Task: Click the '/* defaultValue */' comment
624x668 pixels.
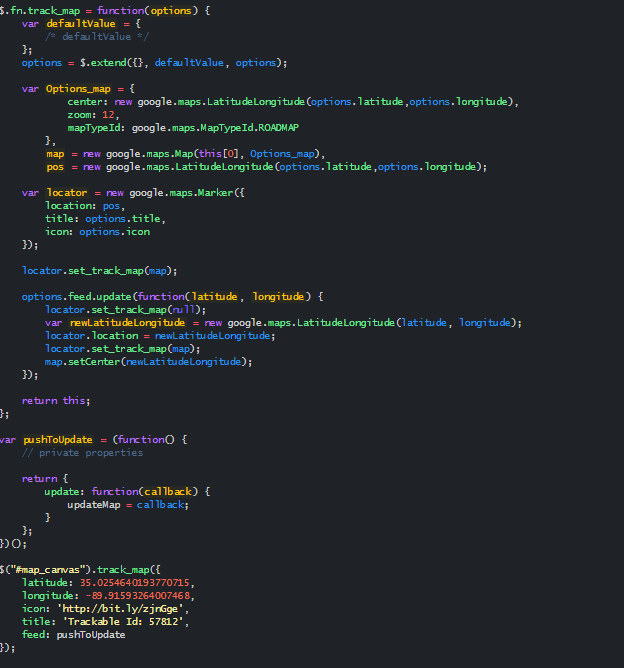Action: pyautogui.click(x=97, y=37)
